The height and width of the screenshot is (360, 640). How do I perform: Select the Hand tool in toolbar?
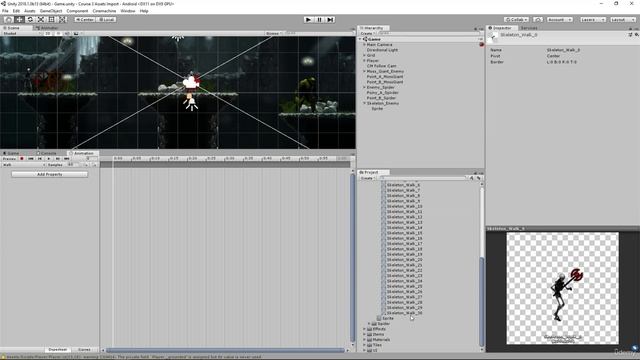(x=8, y=19)
